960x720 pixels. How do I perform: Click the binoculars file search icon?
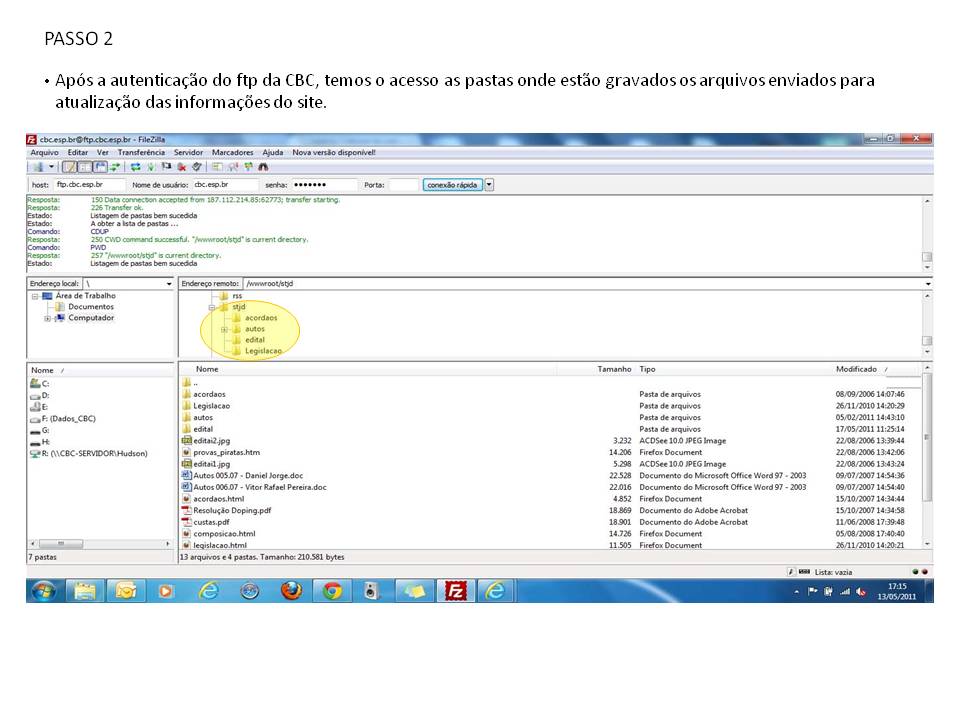pos(264,167)
